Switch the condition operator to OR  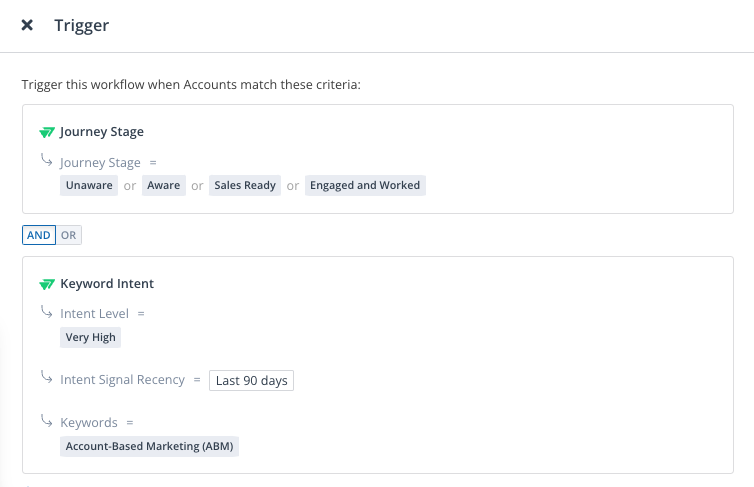68,235
